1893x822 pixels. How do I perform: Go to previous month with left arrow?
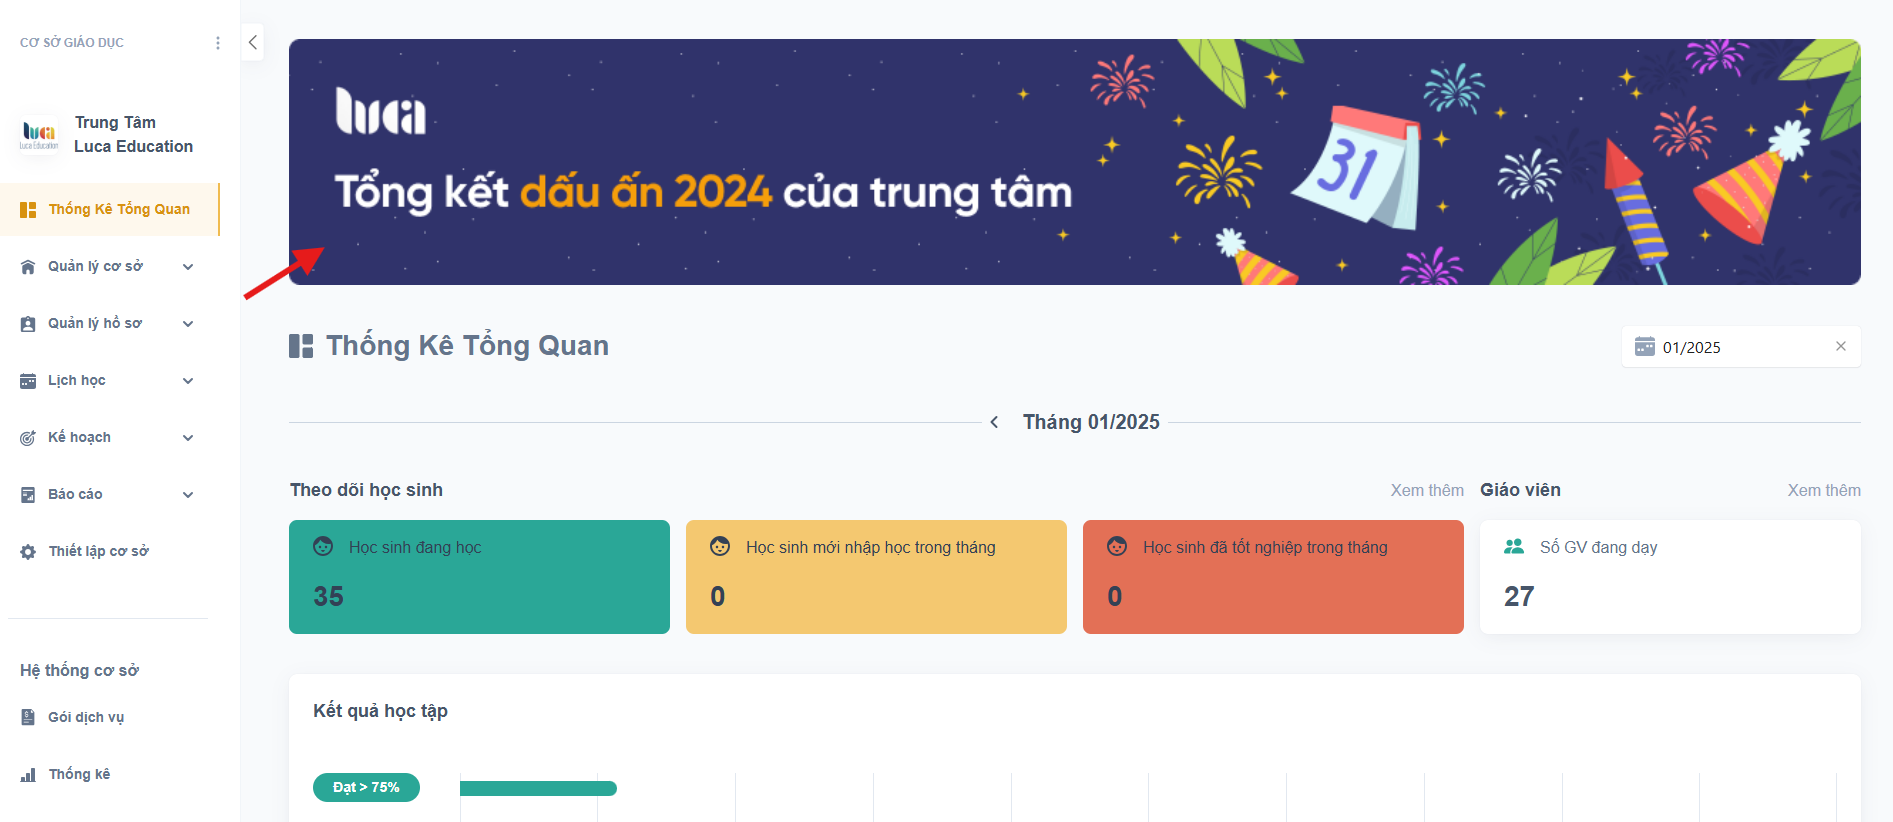pos(994,422)
